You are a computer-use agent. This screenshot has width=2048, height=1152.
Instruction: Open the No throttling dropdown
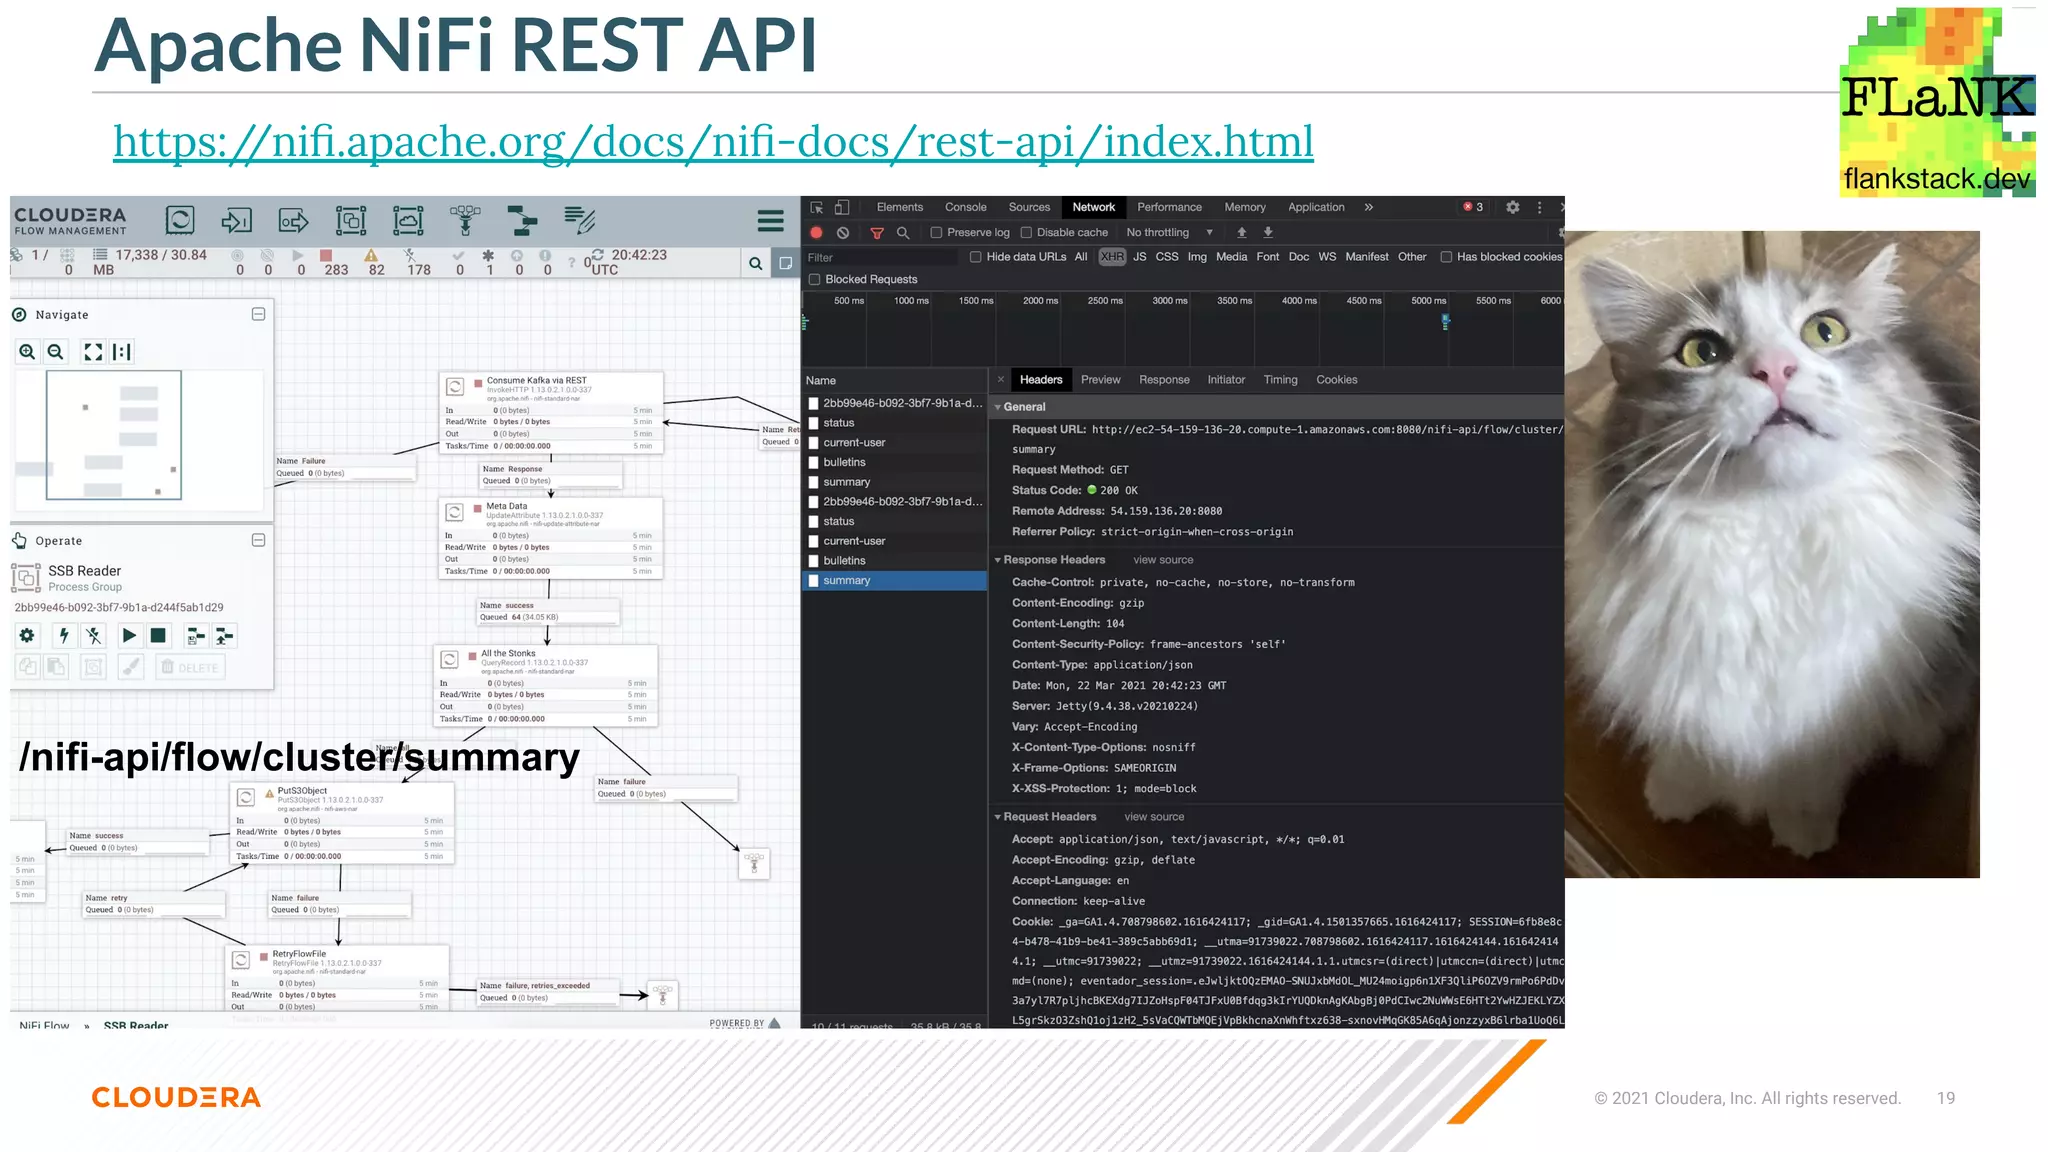[x=1169, y=233]
